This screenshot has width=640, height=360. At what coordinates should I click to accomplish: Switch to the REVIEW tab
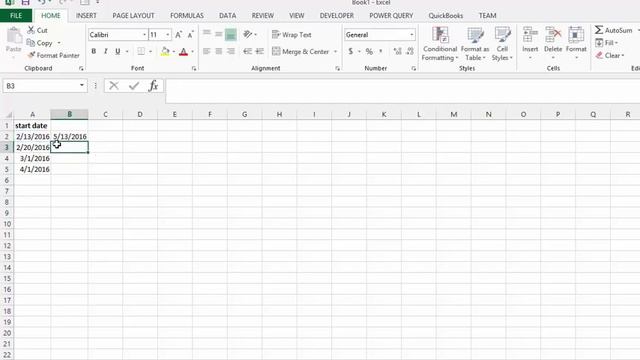coord(262,16)
